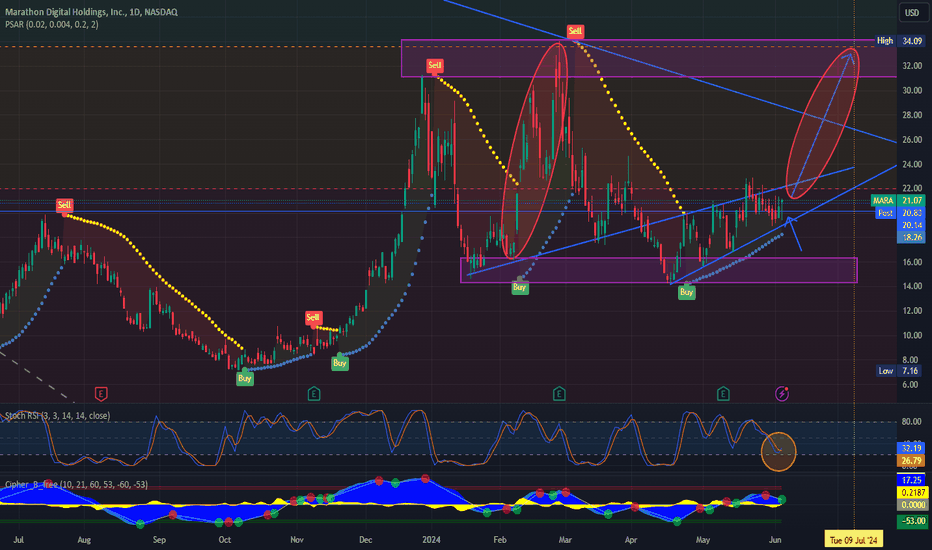Click the 17.25 Cipher B value tag
Screen dimensions: 932x550
[x=911, y=480]
